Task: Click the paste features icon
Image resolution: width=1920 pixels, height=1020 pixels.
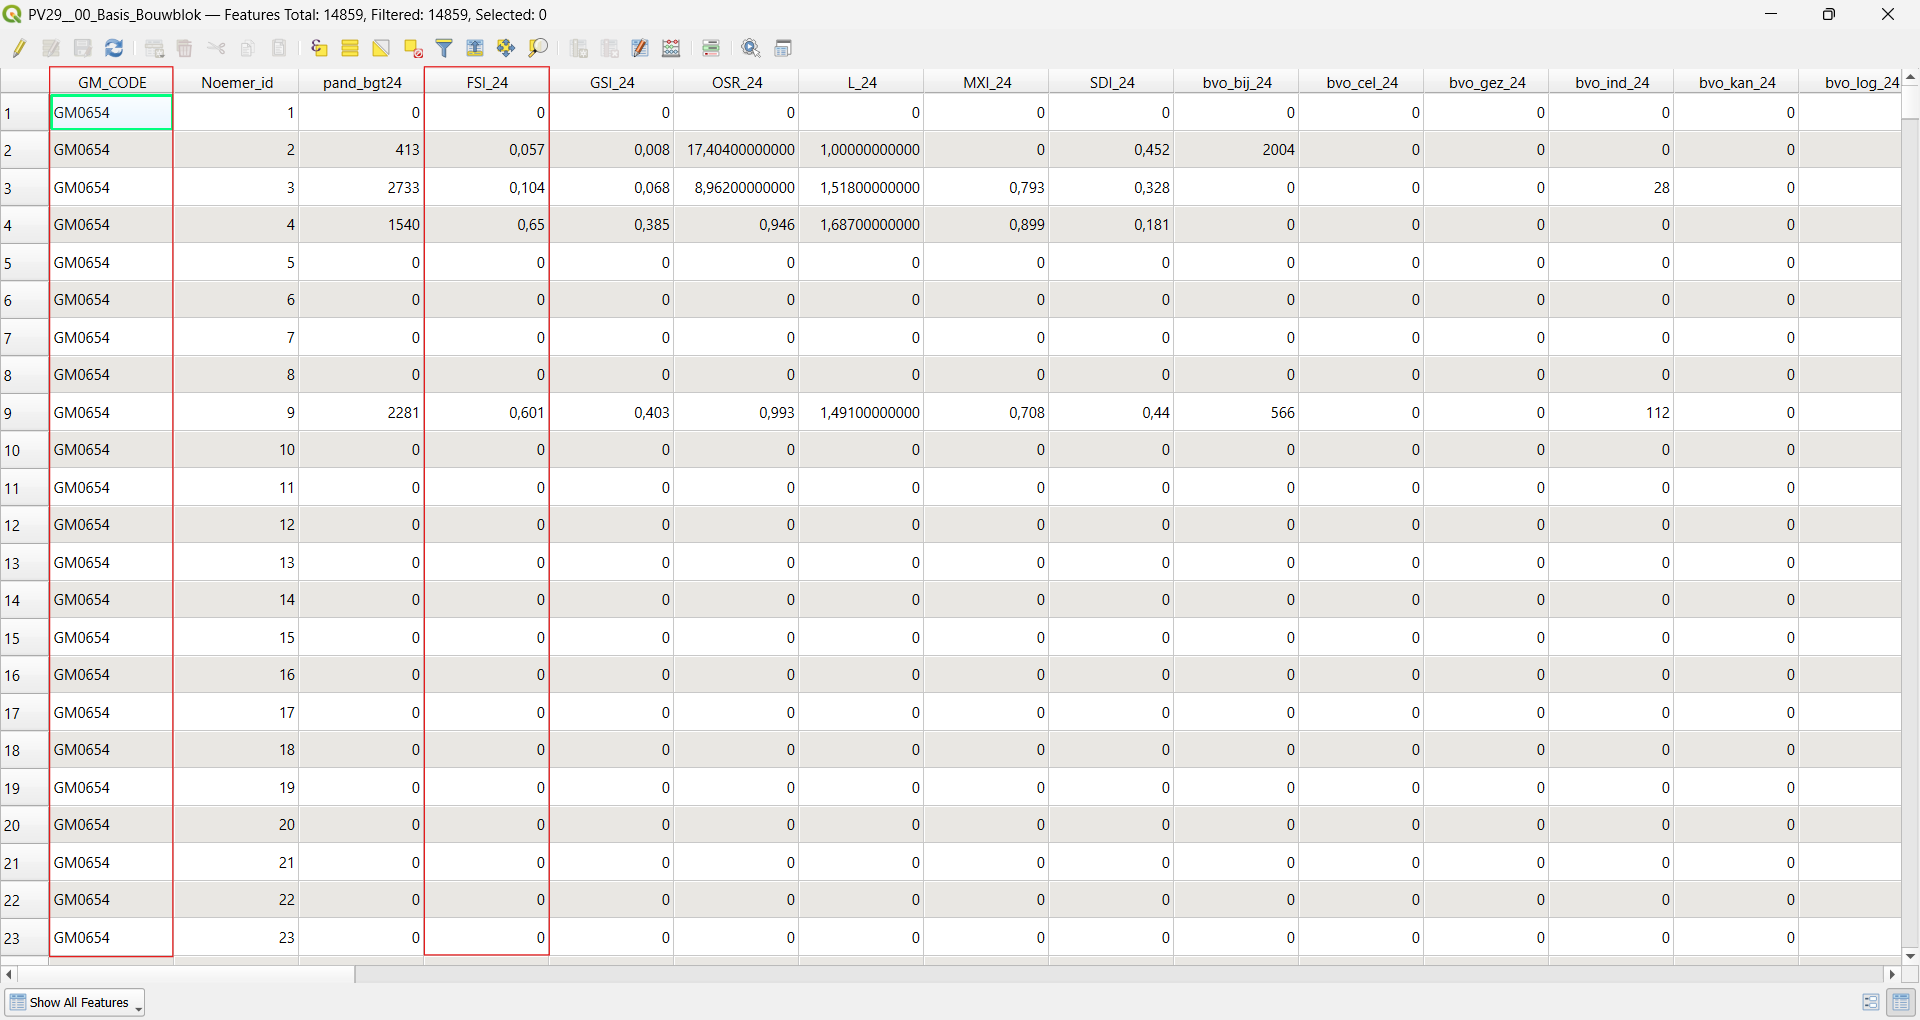Action: [279, 48]
